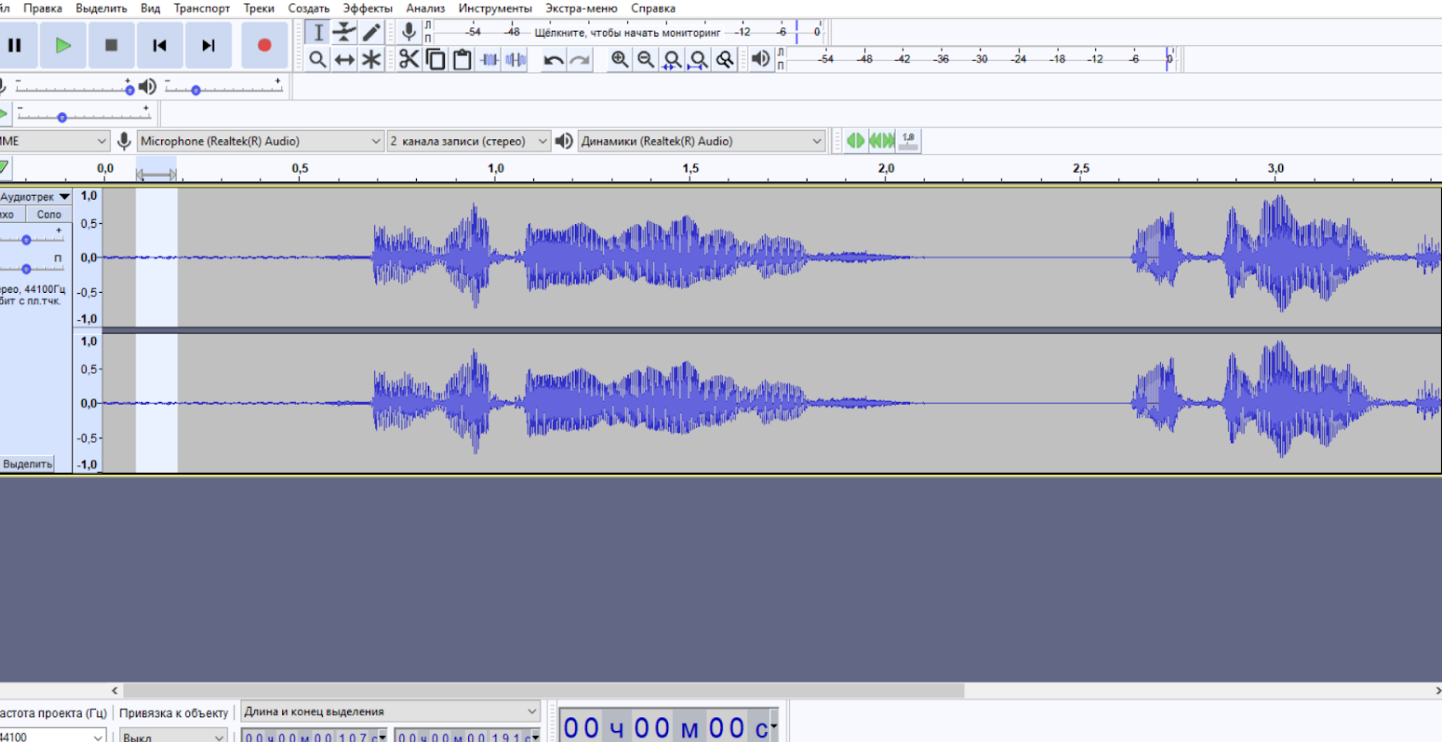Click the horizontal scrollbar left arrow

tap(115, 690)
